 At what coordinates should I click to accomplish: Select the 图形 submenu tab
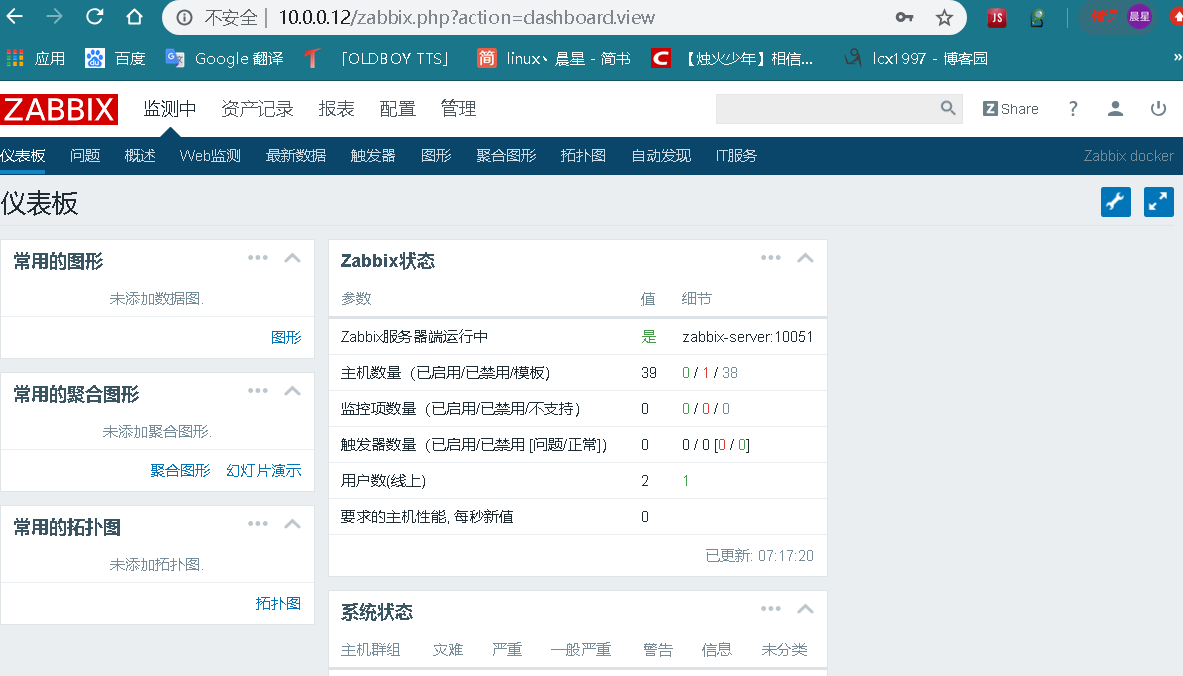click(436, 155)
